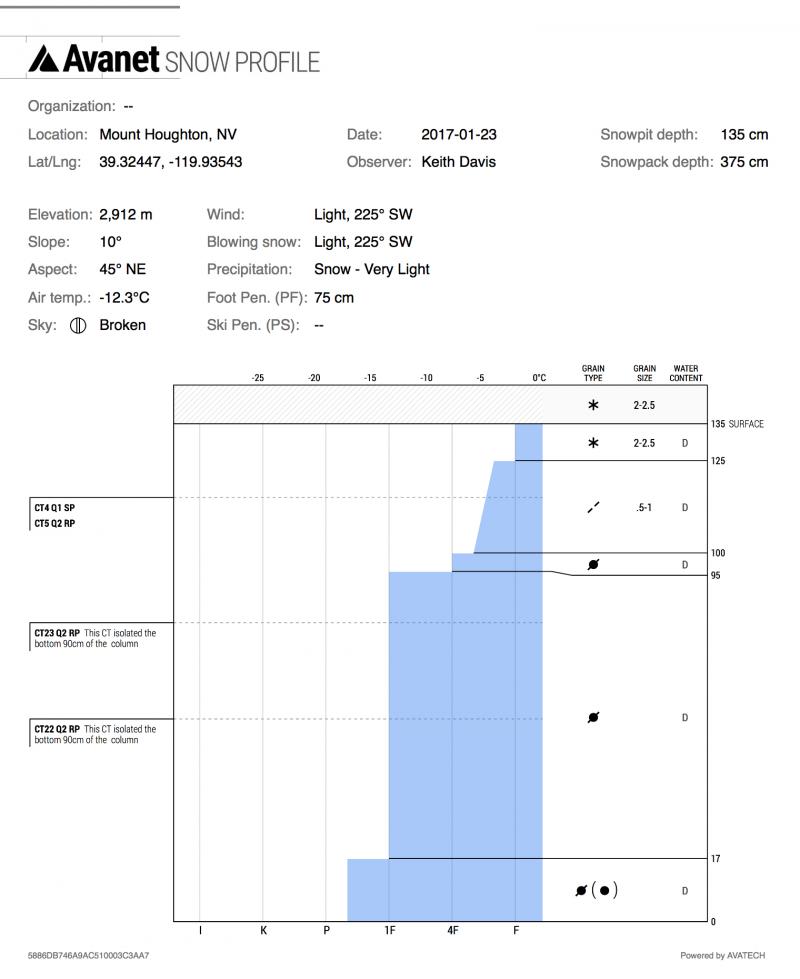Viewport: 800px width, 979px height.
Task: Click the 135 SURFACE depth marker
Action: [x=738, y=424]
